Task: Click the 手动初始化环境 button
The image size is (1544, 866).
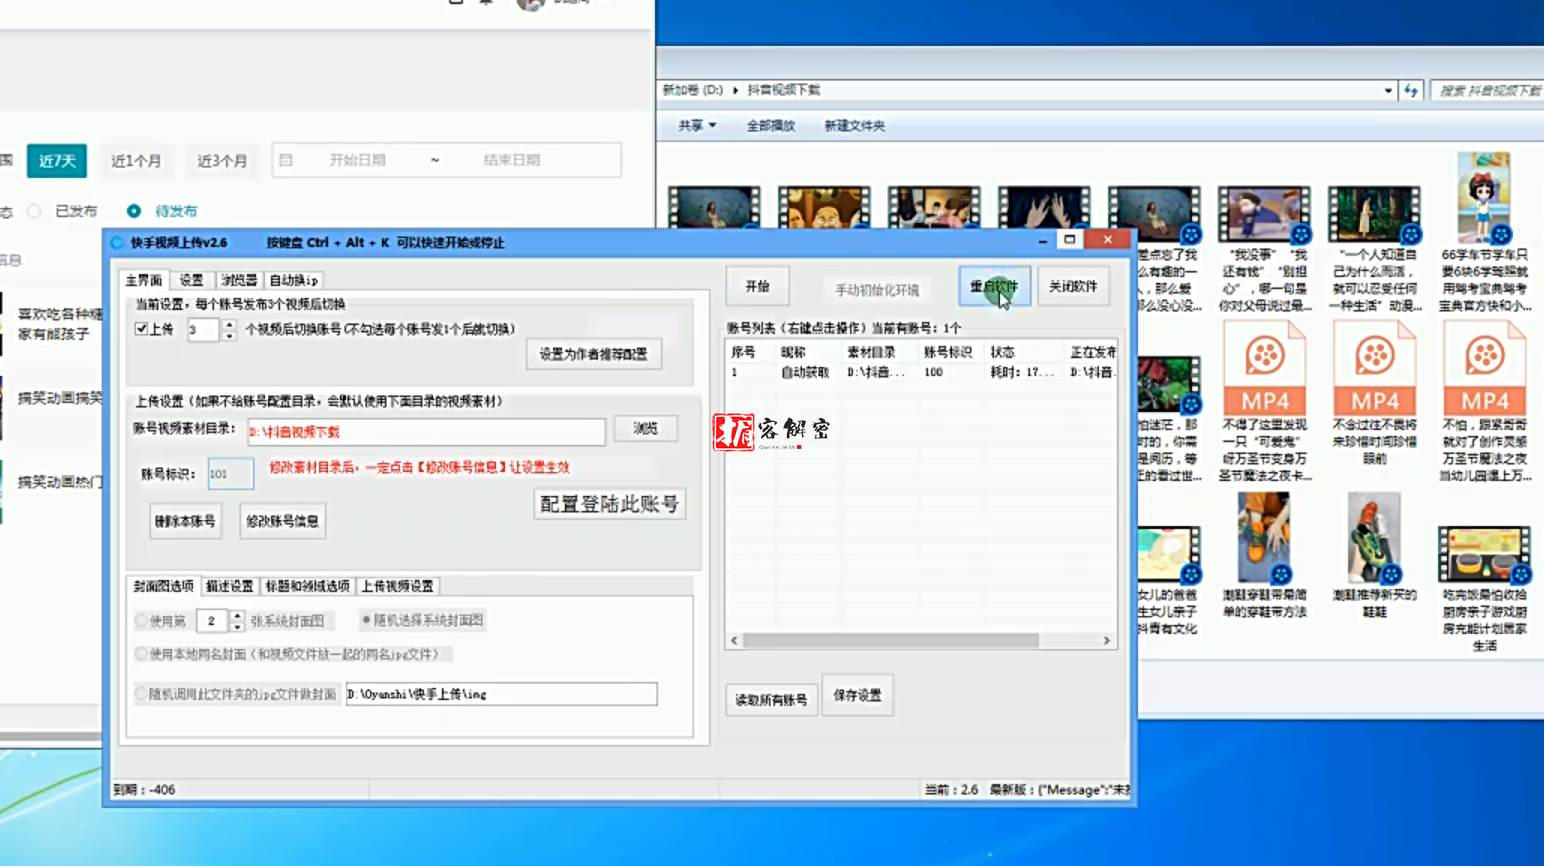Action: [877, 290]
